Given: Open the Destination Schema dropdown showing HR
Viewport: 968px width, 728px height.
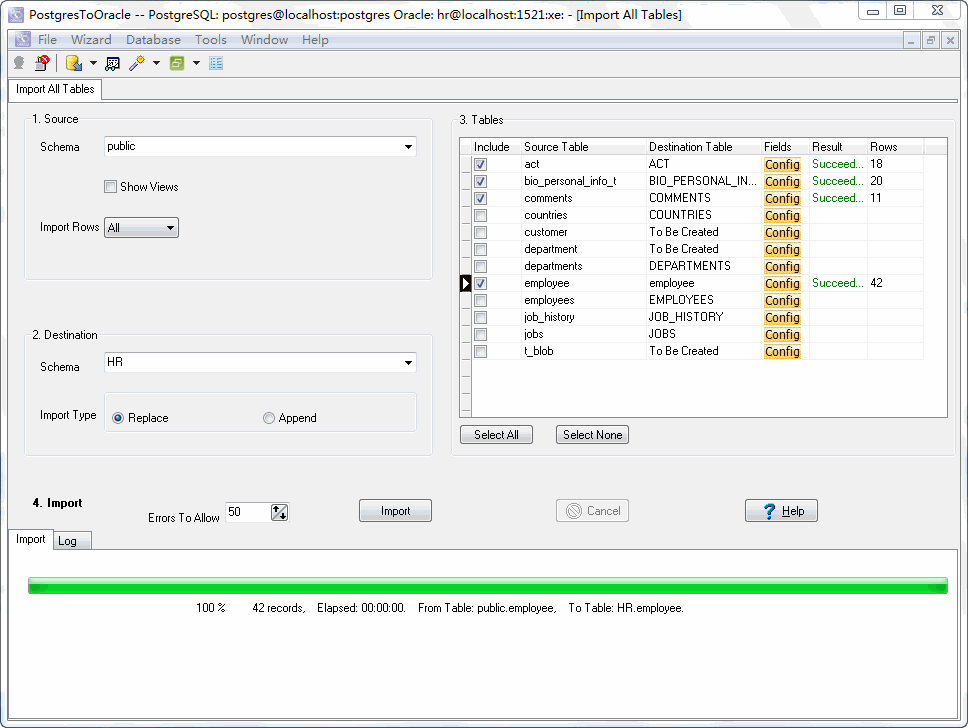Looking at the screenshot, I should click(260, 362).
